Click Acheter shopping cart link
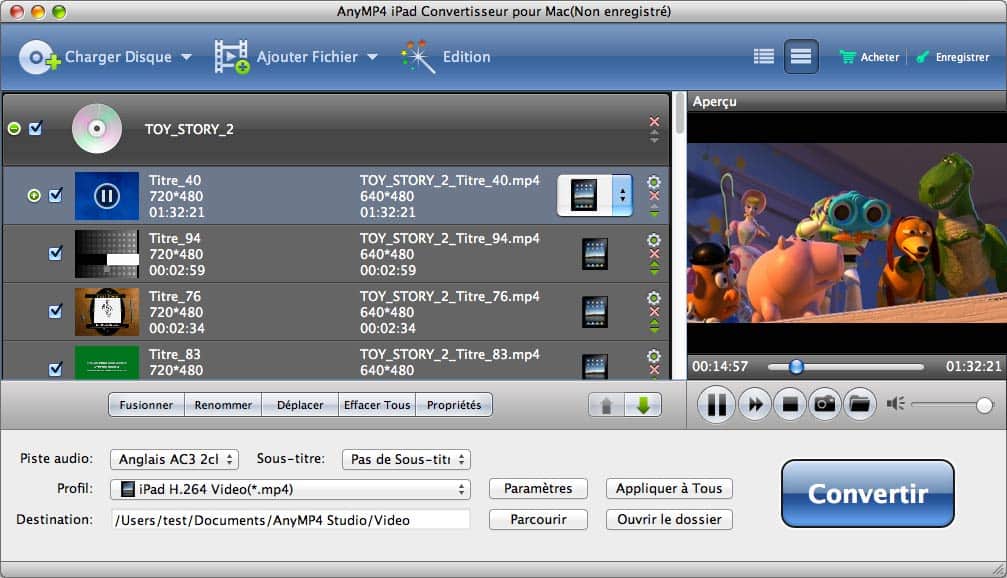This screenshot has width=1007, height=578. point(870,57)
